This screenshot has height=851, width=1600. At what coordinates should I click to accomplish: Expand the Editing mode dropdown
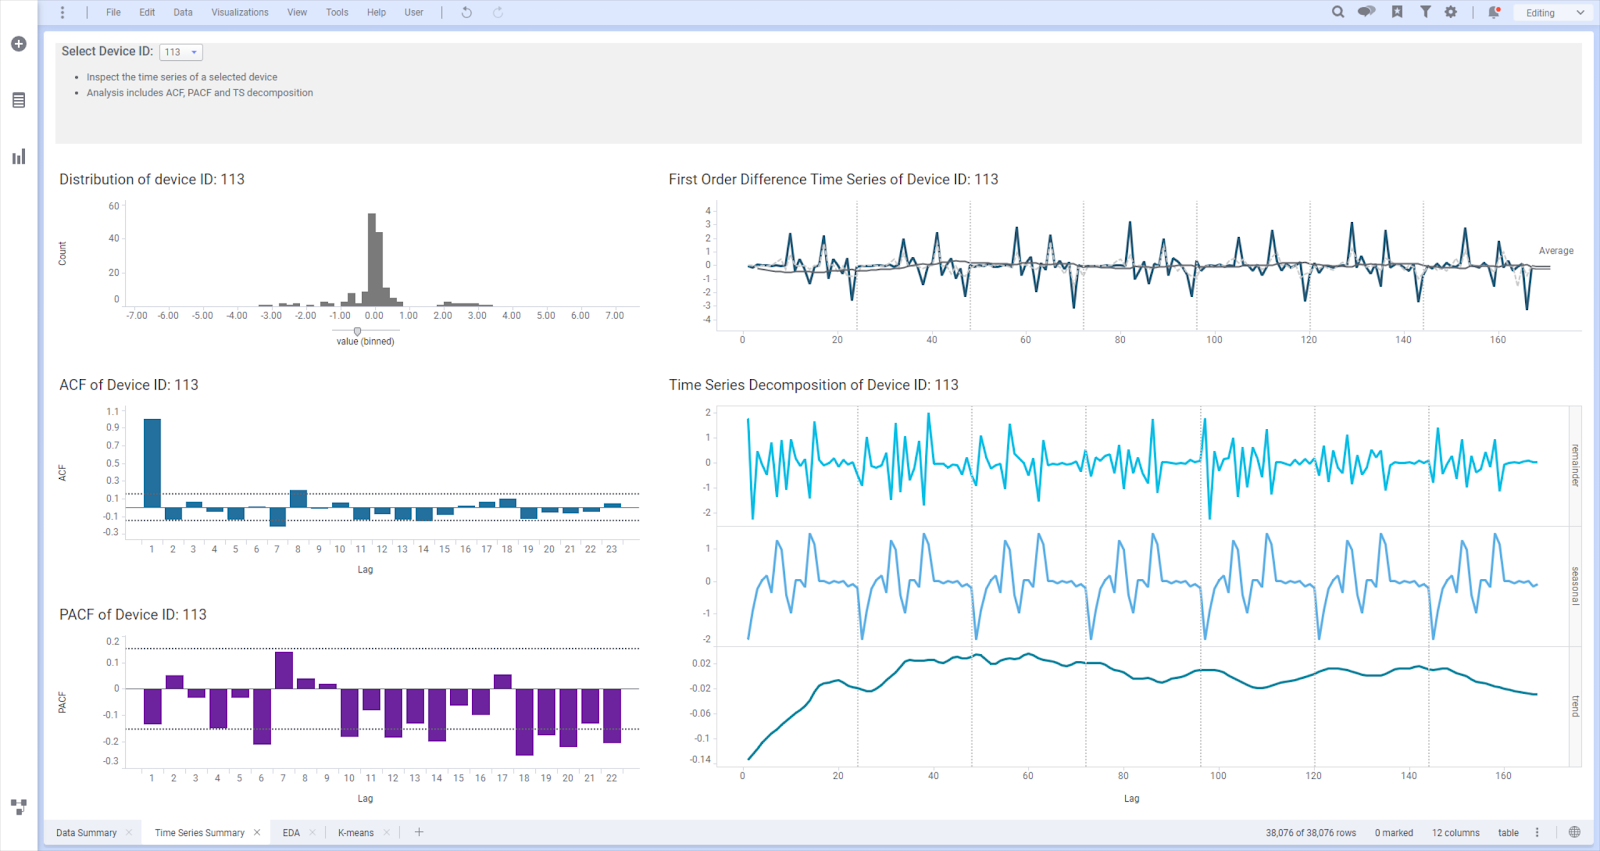[1552, 13]
